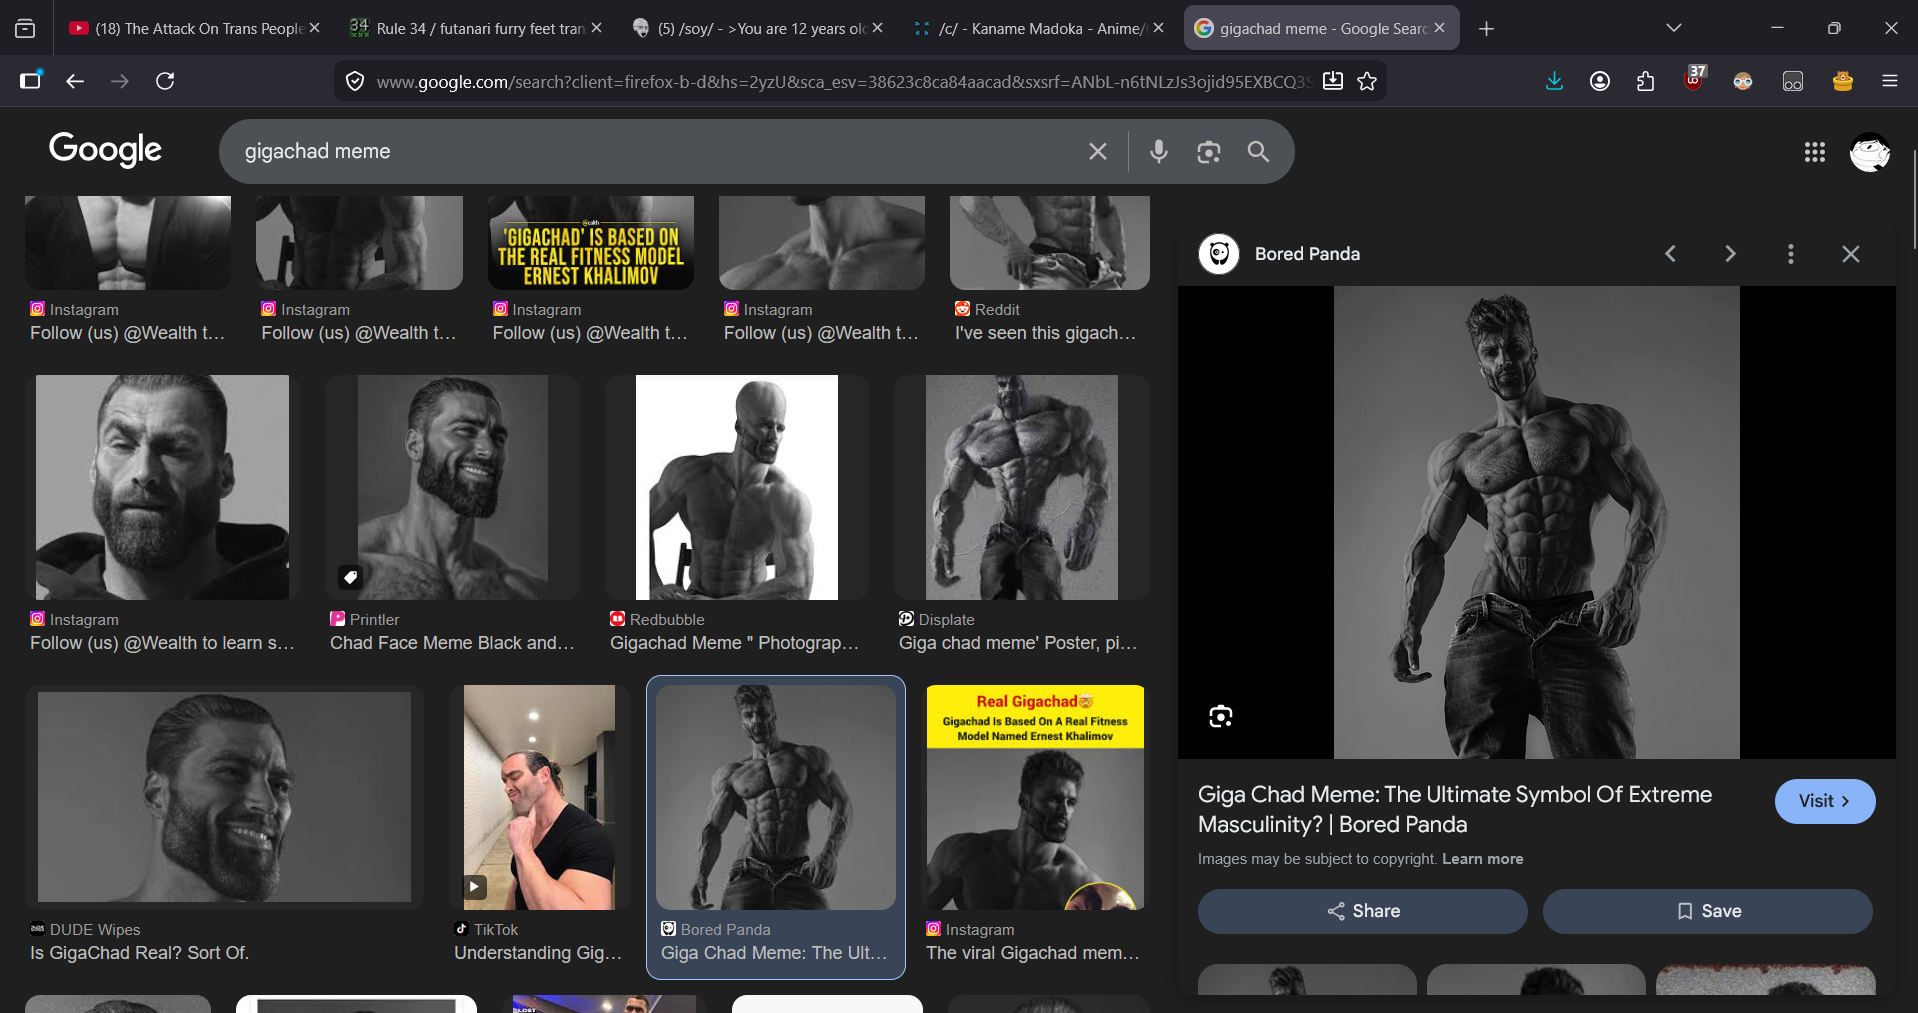Open 'Giga chad meme' Poster, pi…' result title
The width and height of the screenshot is (1918, 1013).
[1018, 643]
